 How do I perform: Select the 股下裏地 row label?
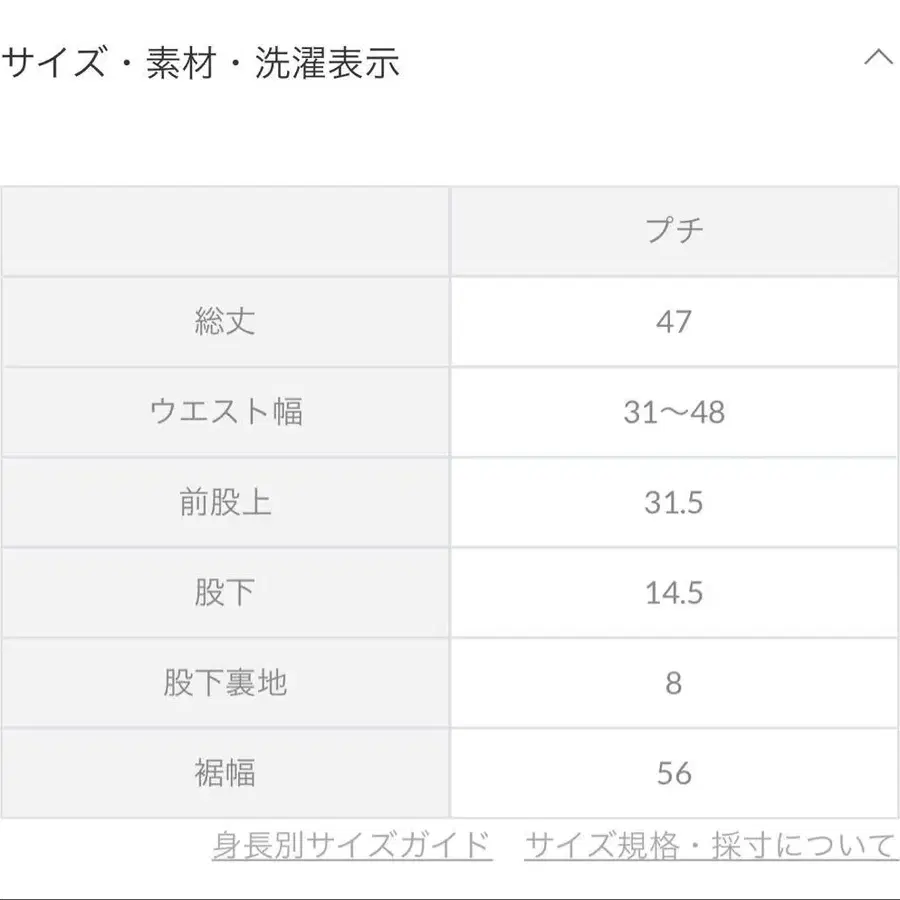(x=227, y=683)
